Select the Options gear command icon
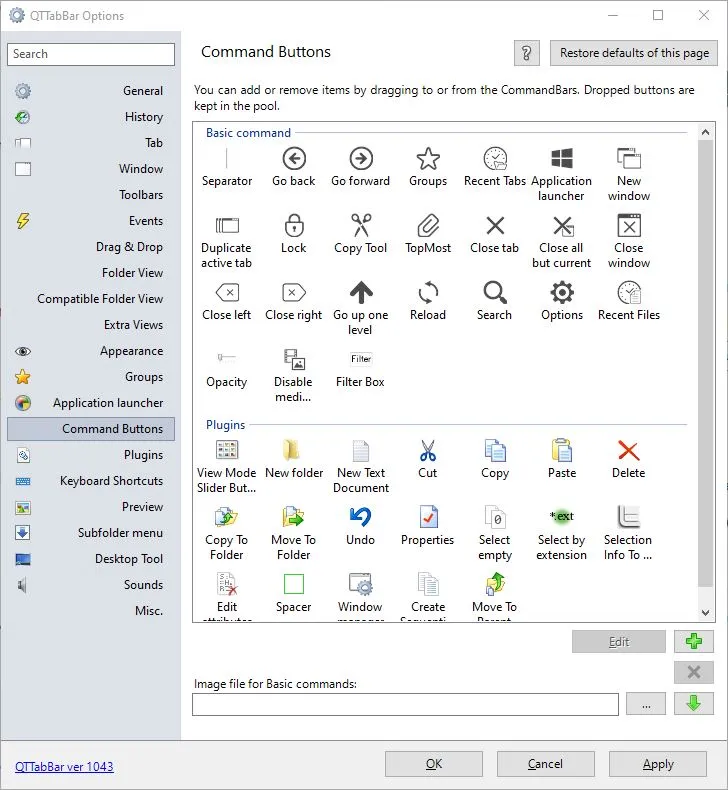 [562, 293]
